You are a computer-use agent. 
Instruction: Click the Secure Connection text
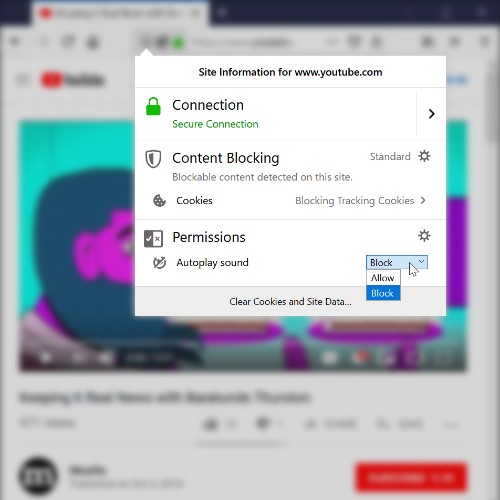(x=215, y=124)
